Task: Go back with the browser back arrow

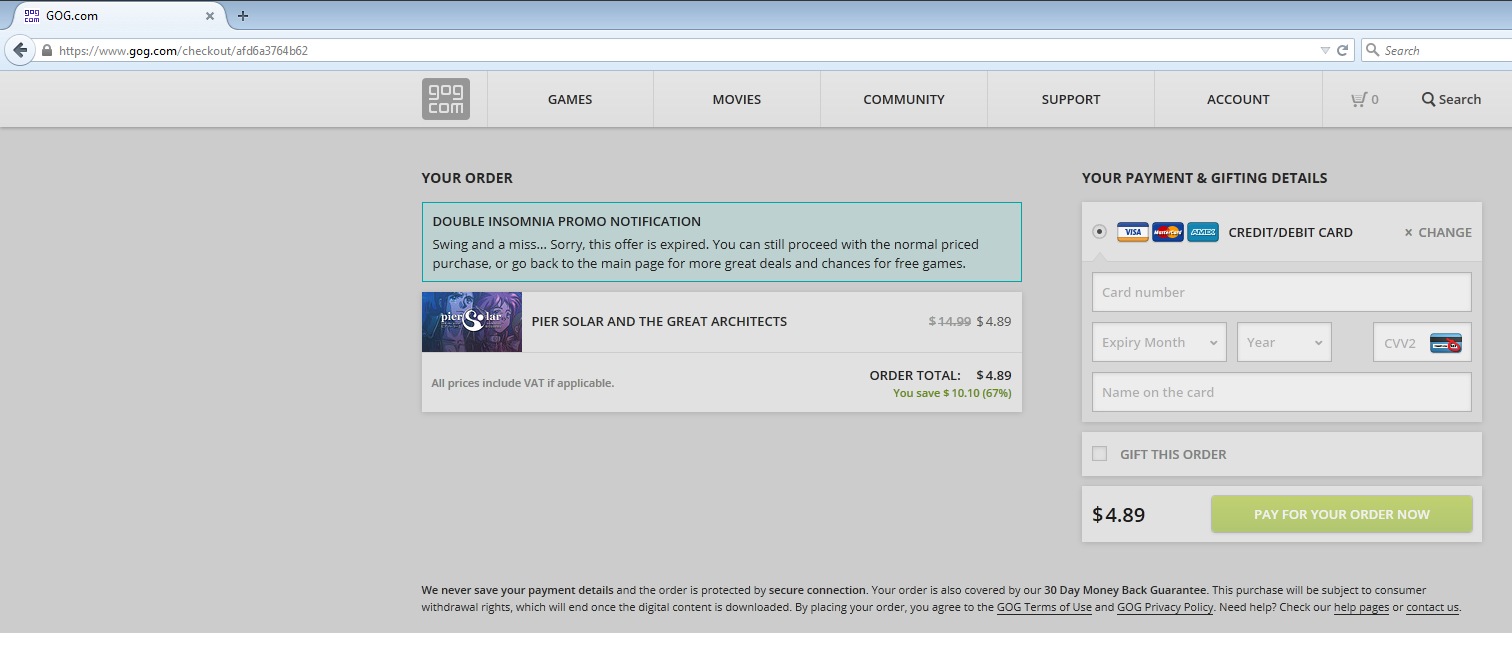Action: point(19,50)
